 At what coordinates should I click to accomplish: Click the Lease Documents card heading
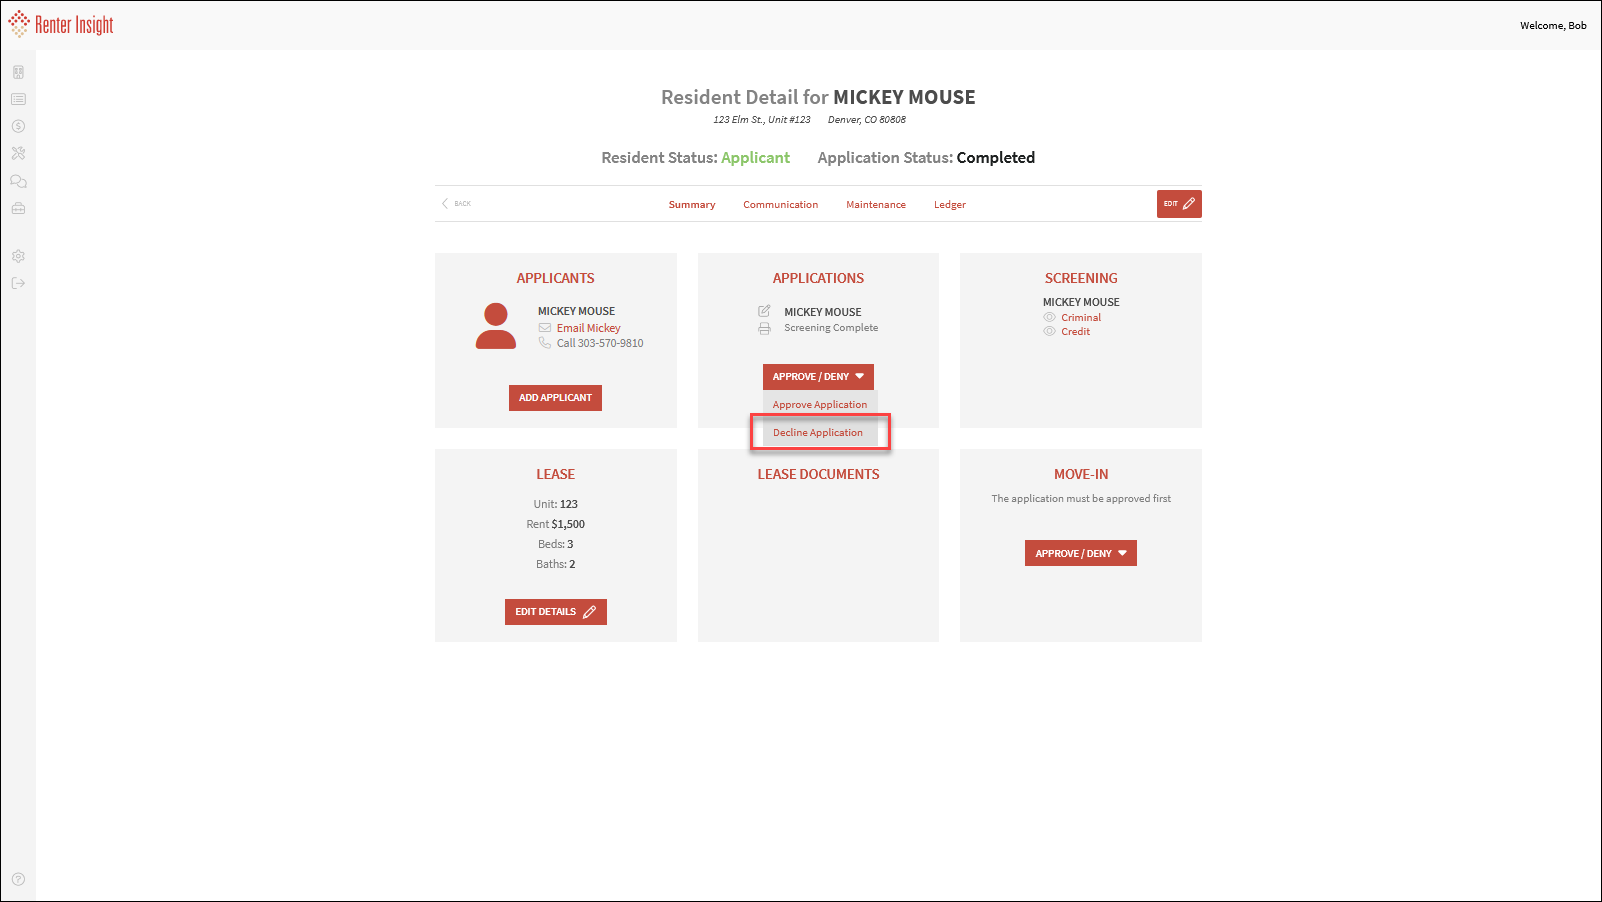click(818, 474)
